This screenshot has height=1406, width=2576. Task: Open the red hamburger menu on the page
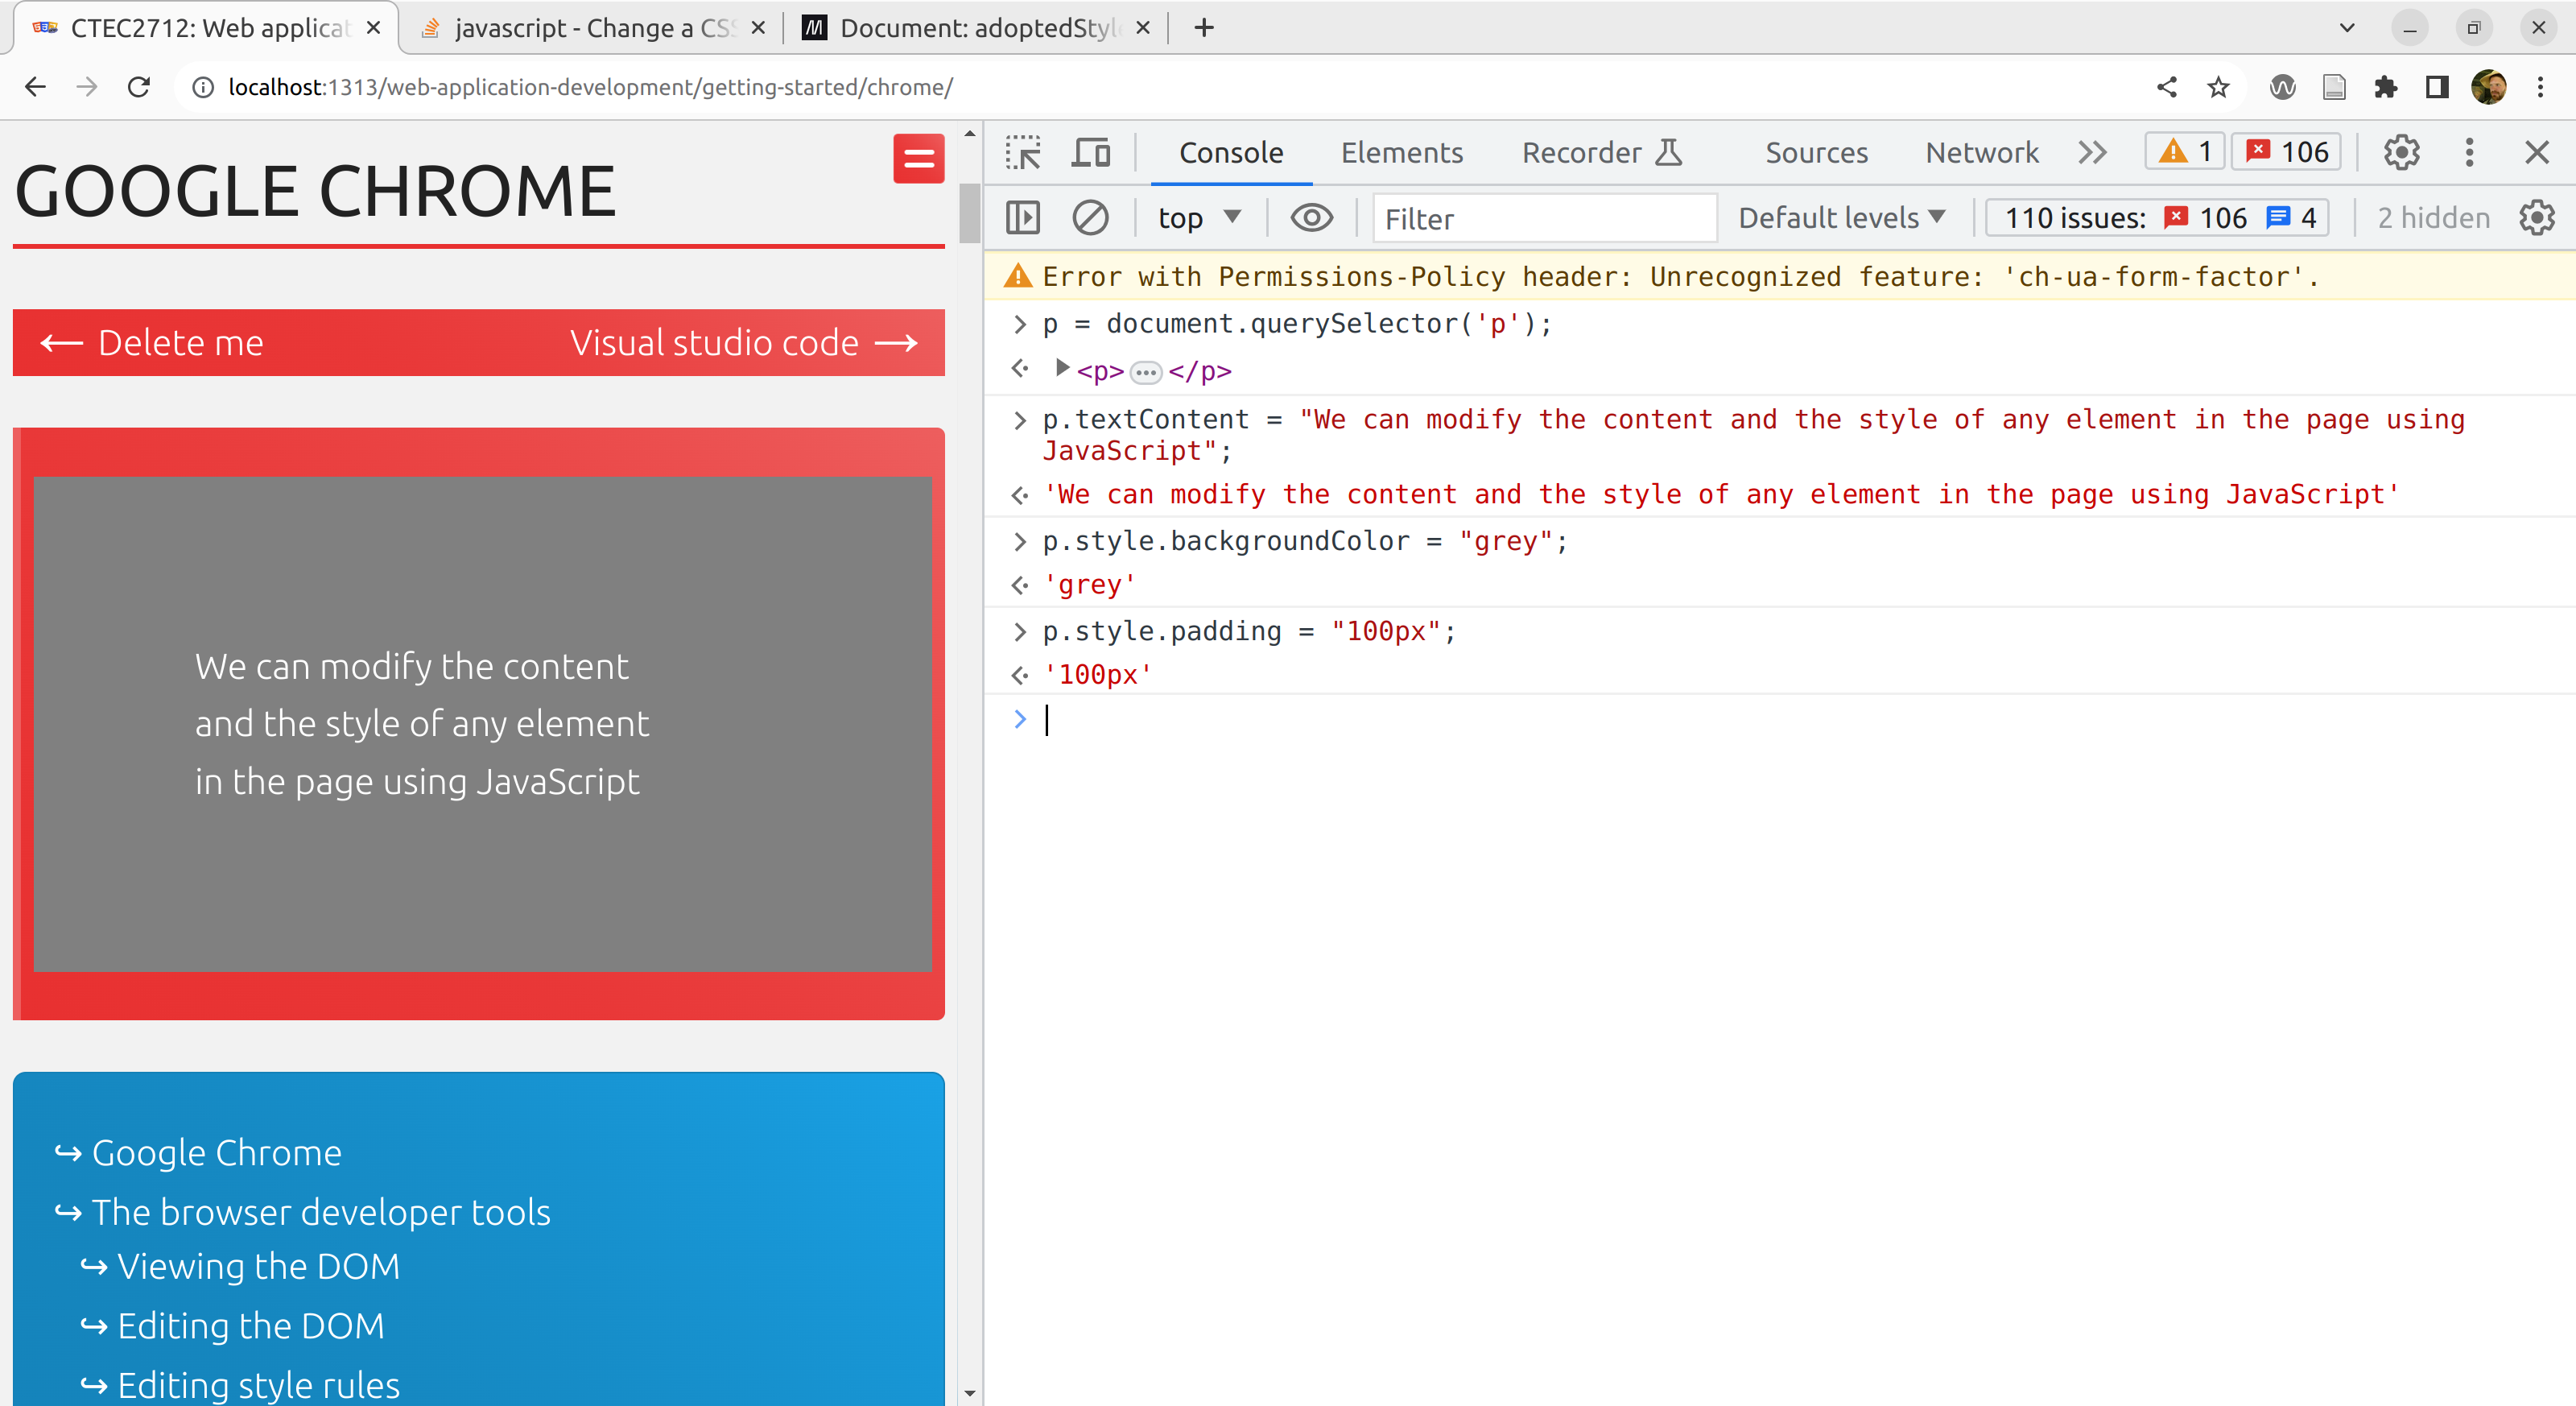(x=918, y=159)
